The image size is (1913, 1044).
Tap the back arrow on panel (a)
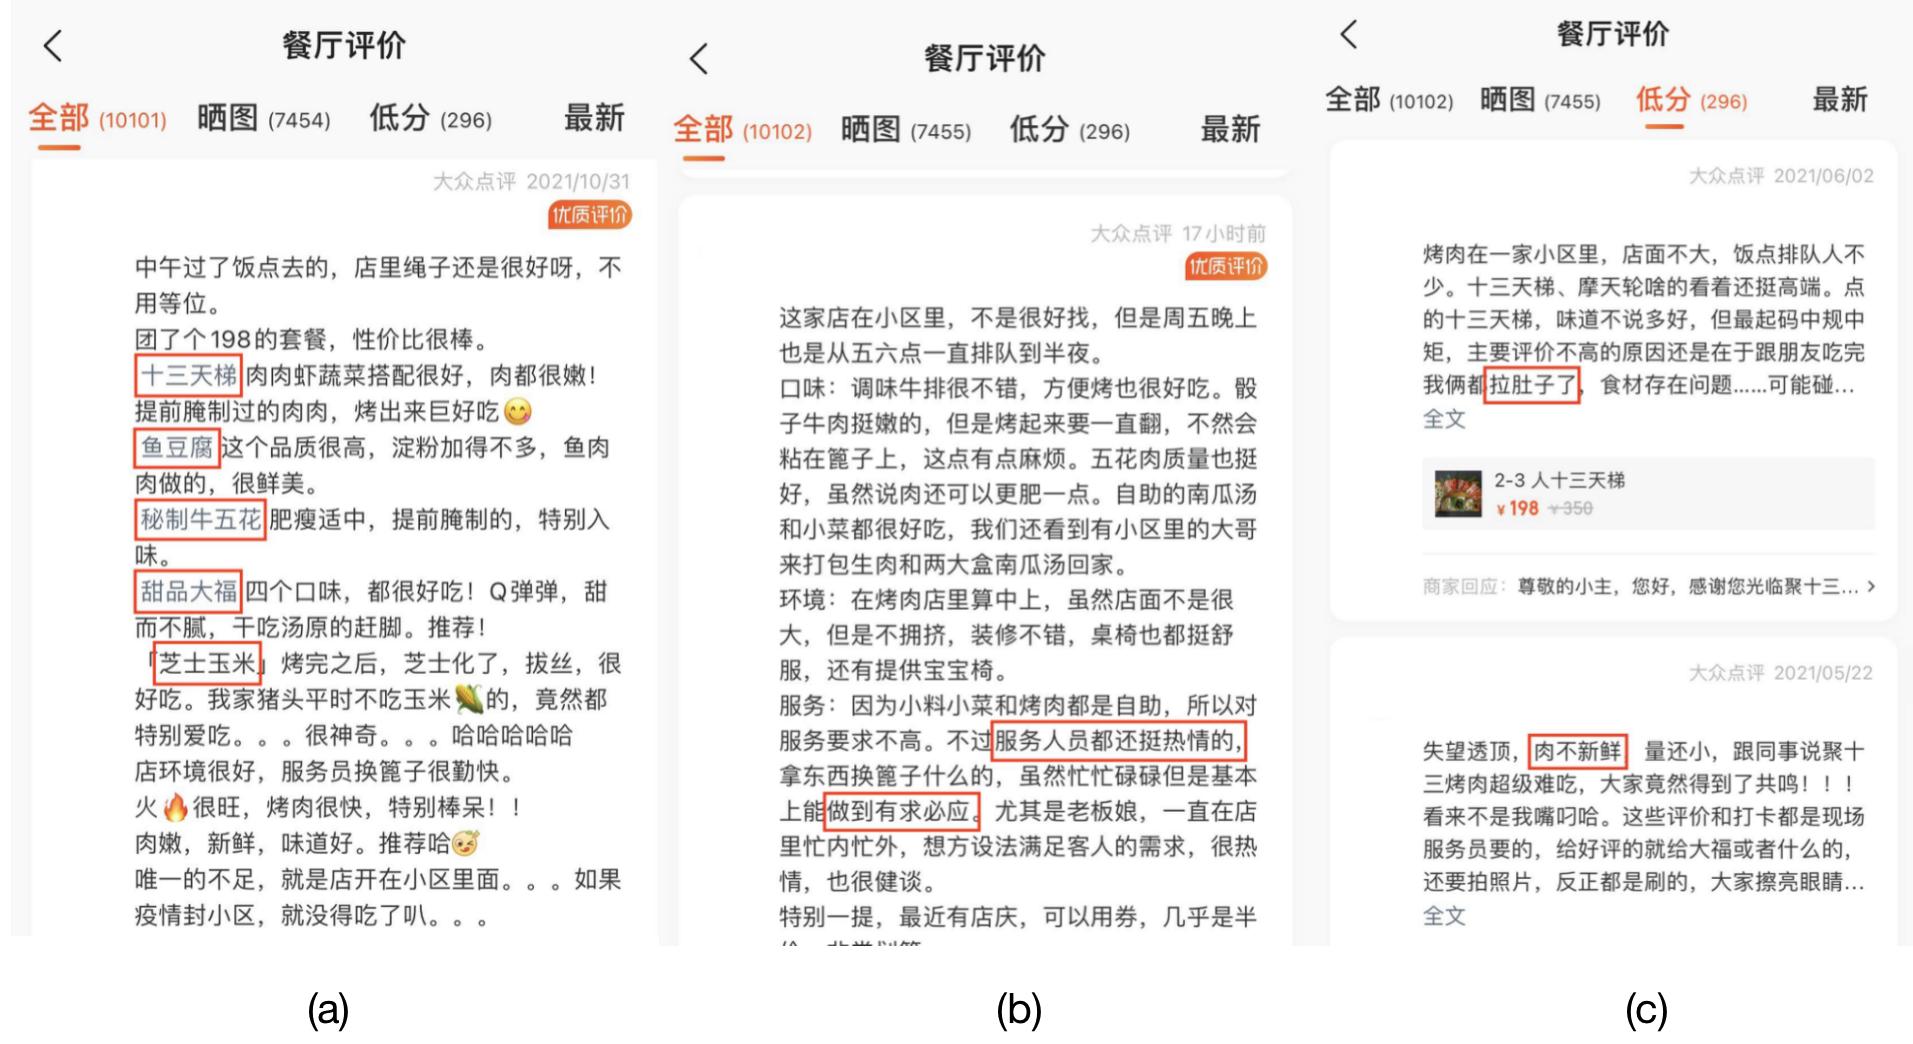pos(50,44)
